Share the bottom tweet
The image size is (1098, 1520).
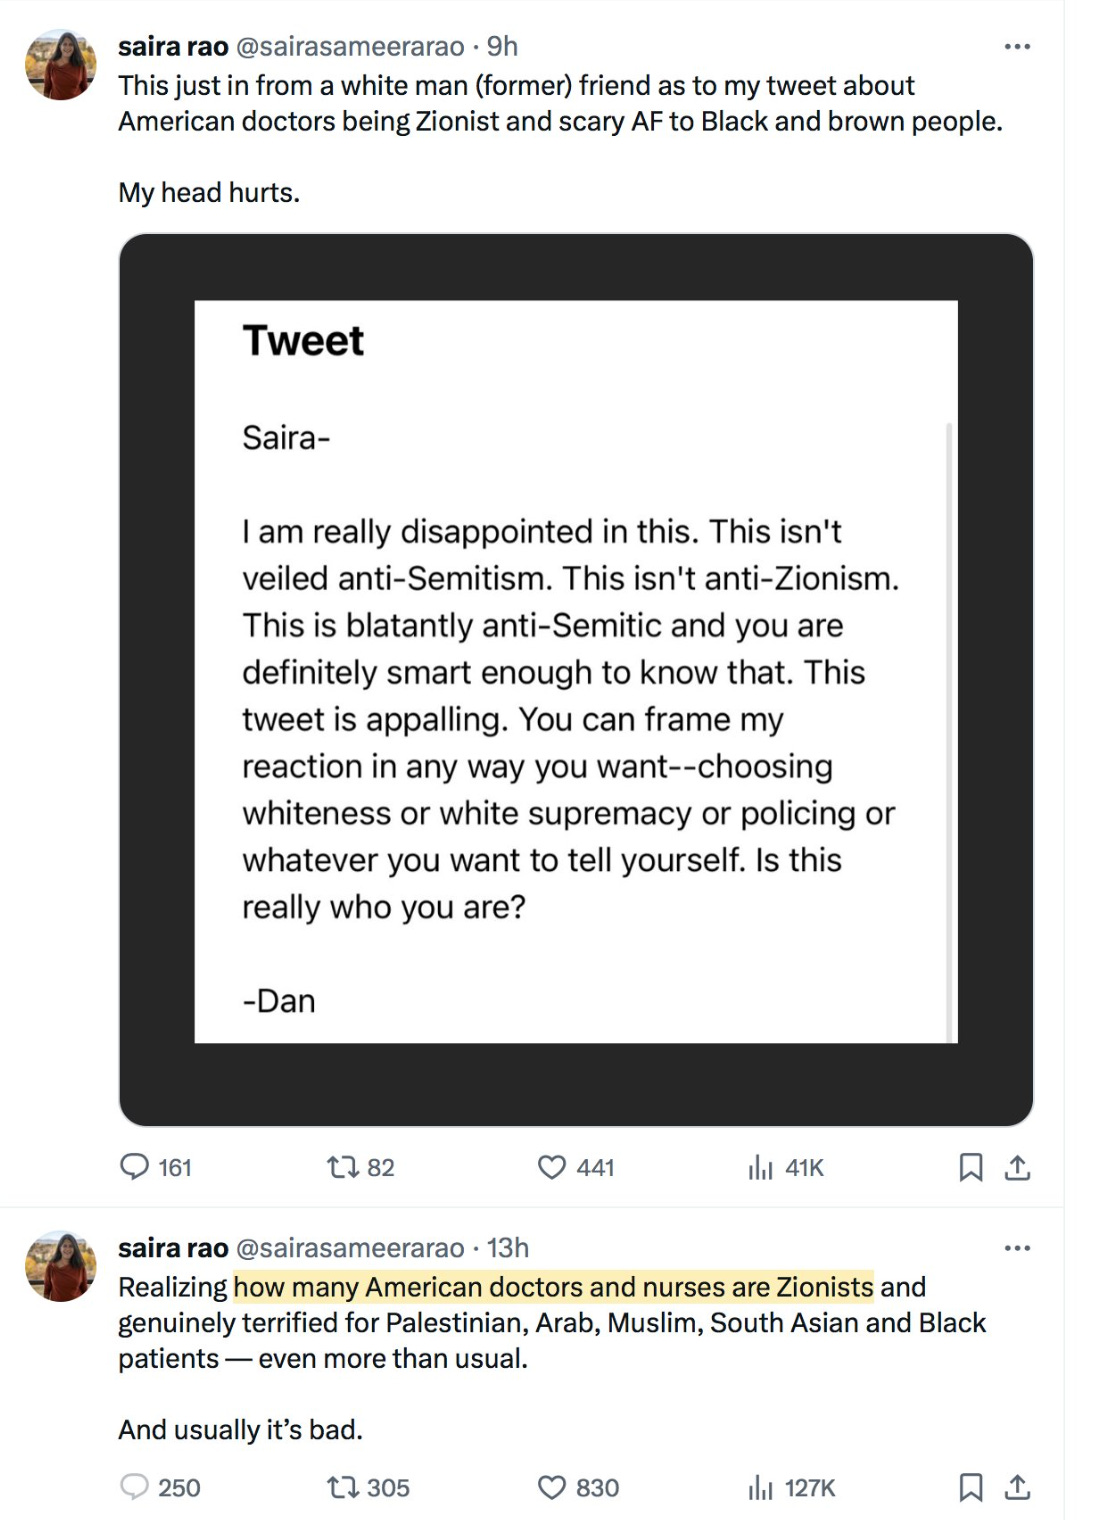click(x=1018, y=1487)
